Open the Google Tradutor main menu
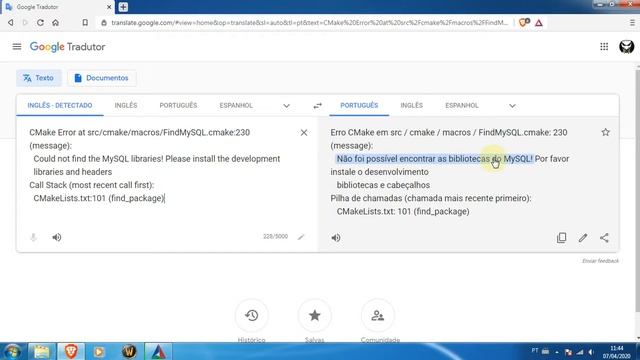The image size is (640, 360). point(17,47)
